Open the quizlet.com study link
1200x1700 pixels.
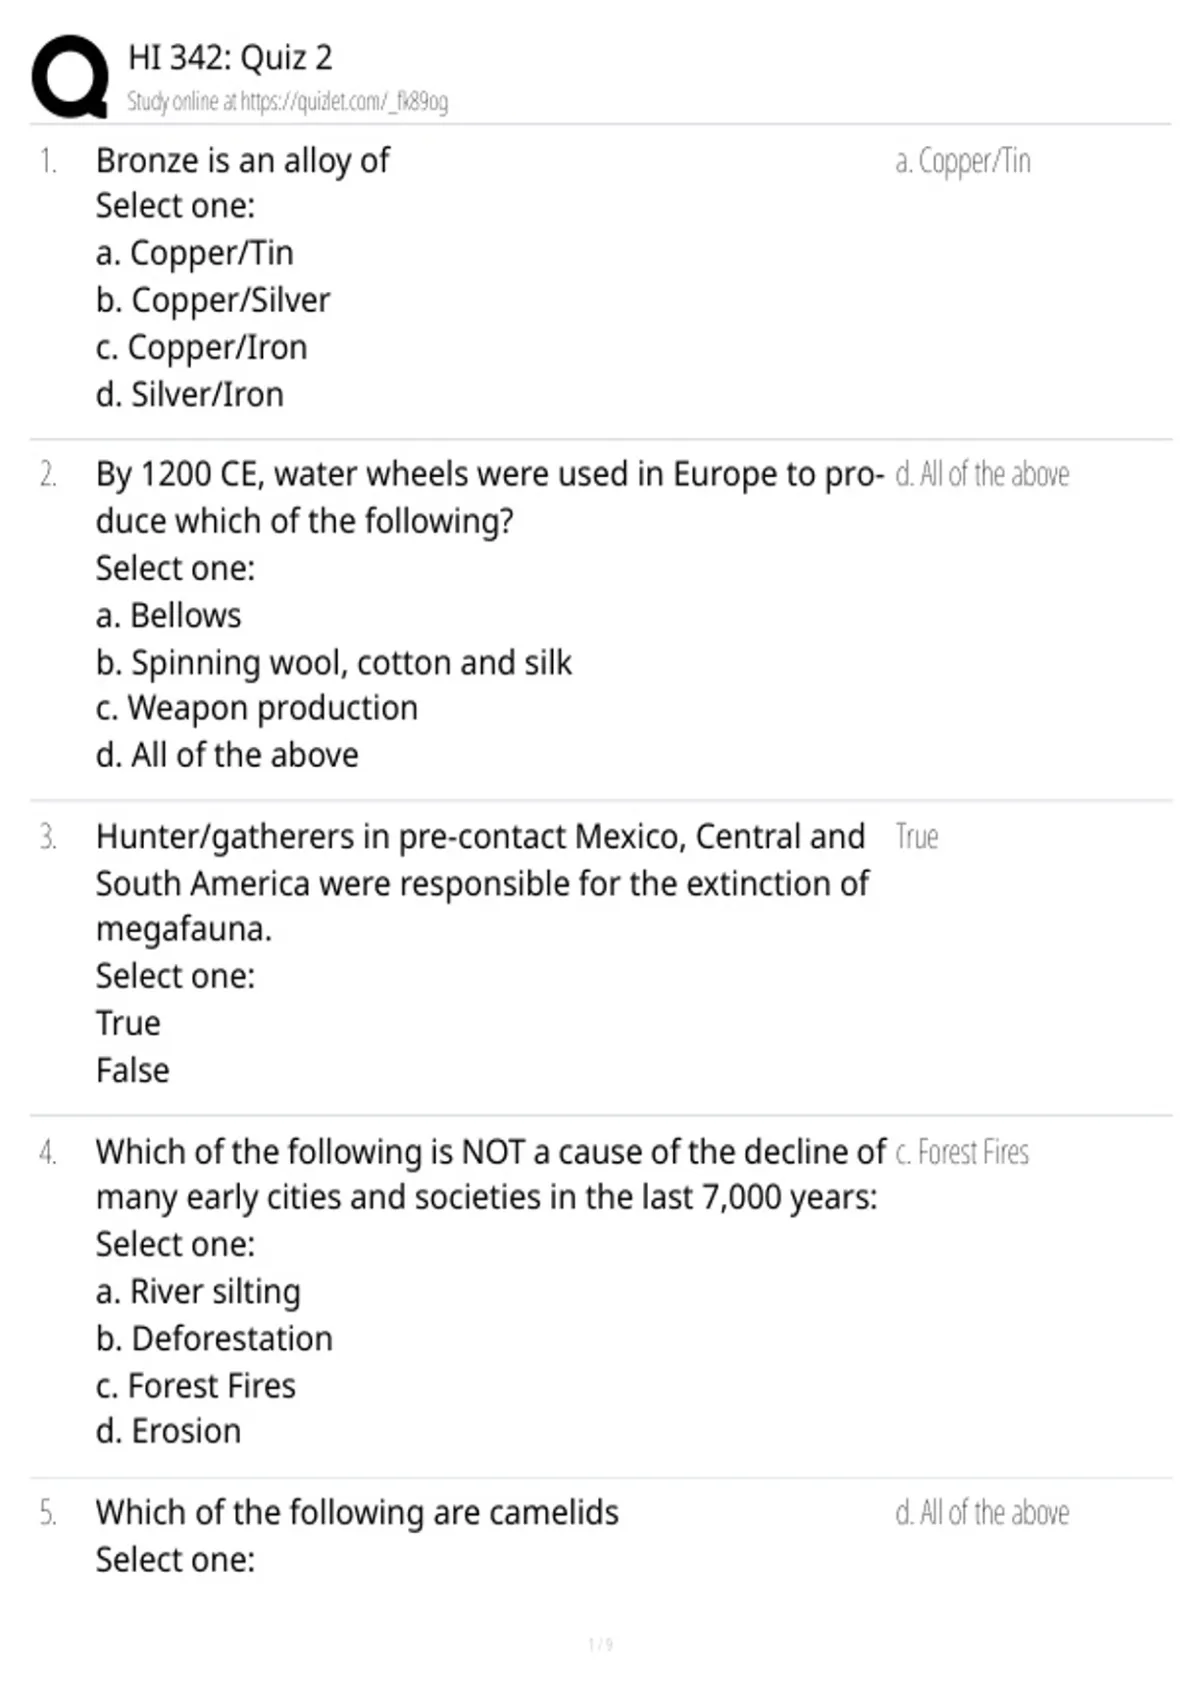pyautogui.click(x=287, y=102)
